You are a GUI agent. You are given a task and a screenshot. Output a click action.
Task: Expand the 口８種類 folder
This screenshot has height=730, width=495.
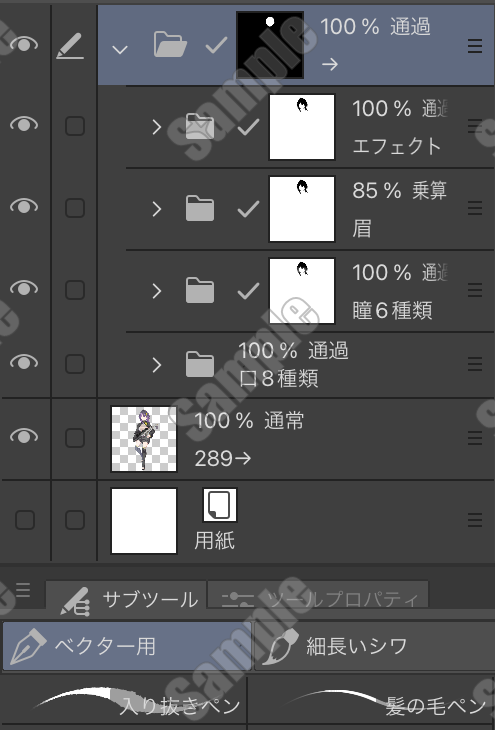[157, 365]
